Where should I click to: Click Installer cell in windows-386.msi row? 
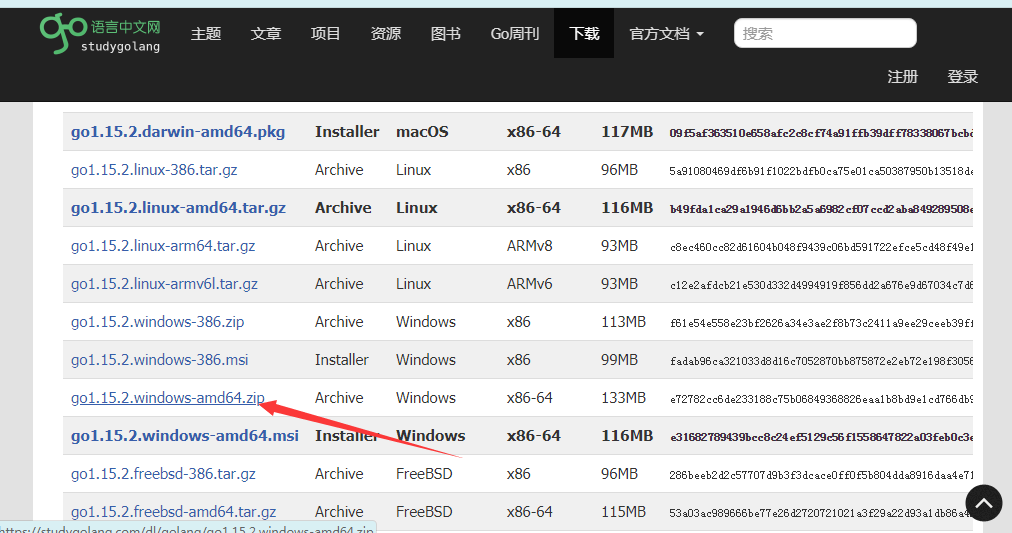click(341, 360)
